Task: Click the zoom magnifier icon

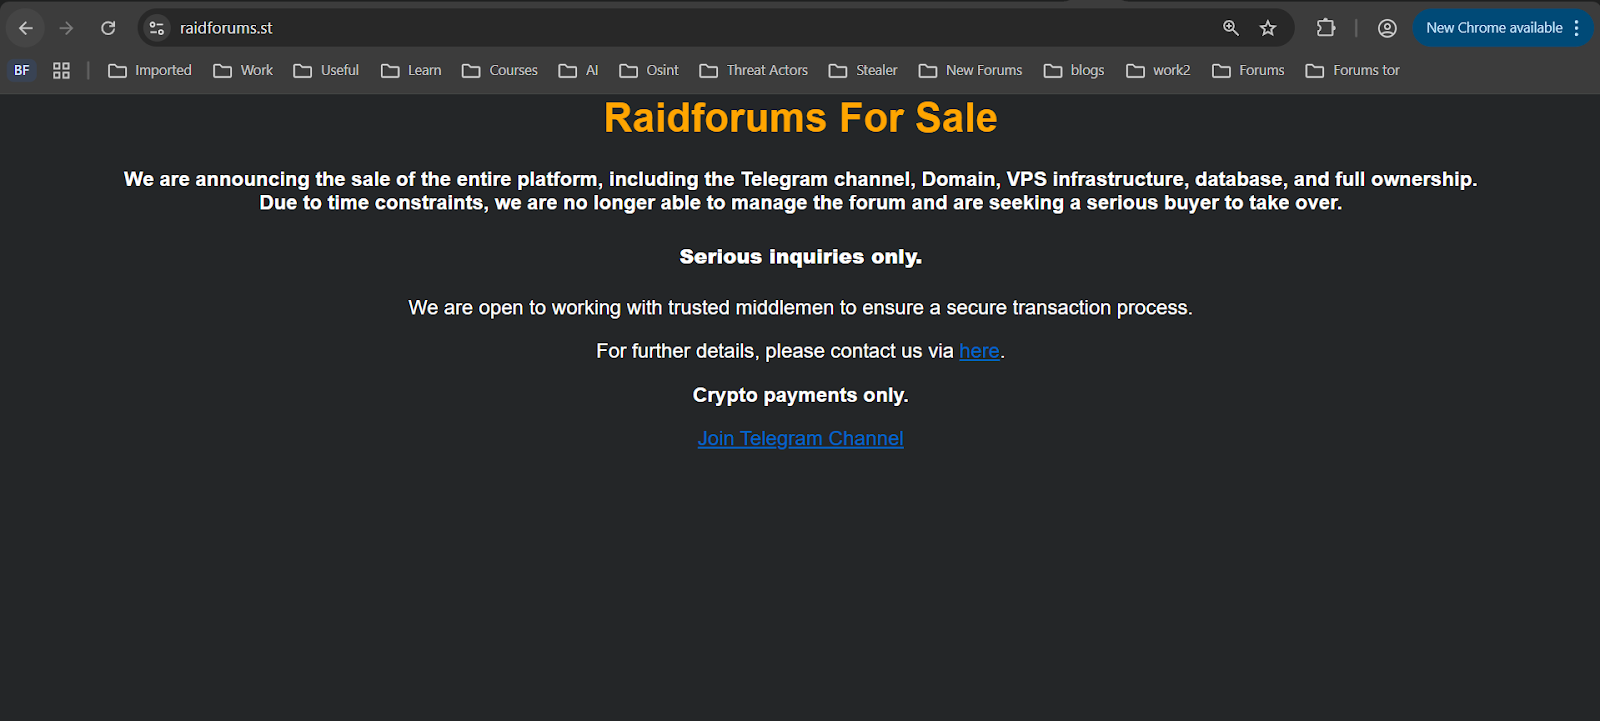Action: (1230, 28)
